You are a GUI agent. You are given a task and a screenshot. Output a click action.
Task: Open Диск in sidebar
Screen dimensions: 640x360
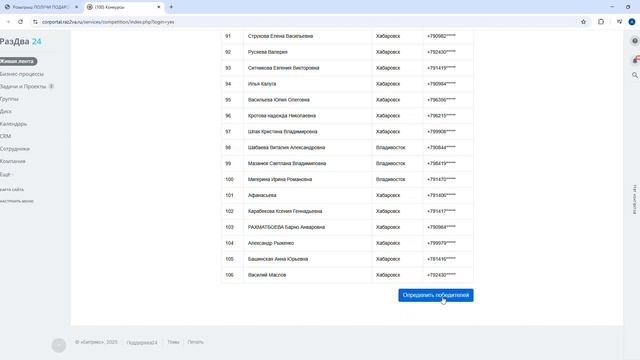click(x=6, y=111)
